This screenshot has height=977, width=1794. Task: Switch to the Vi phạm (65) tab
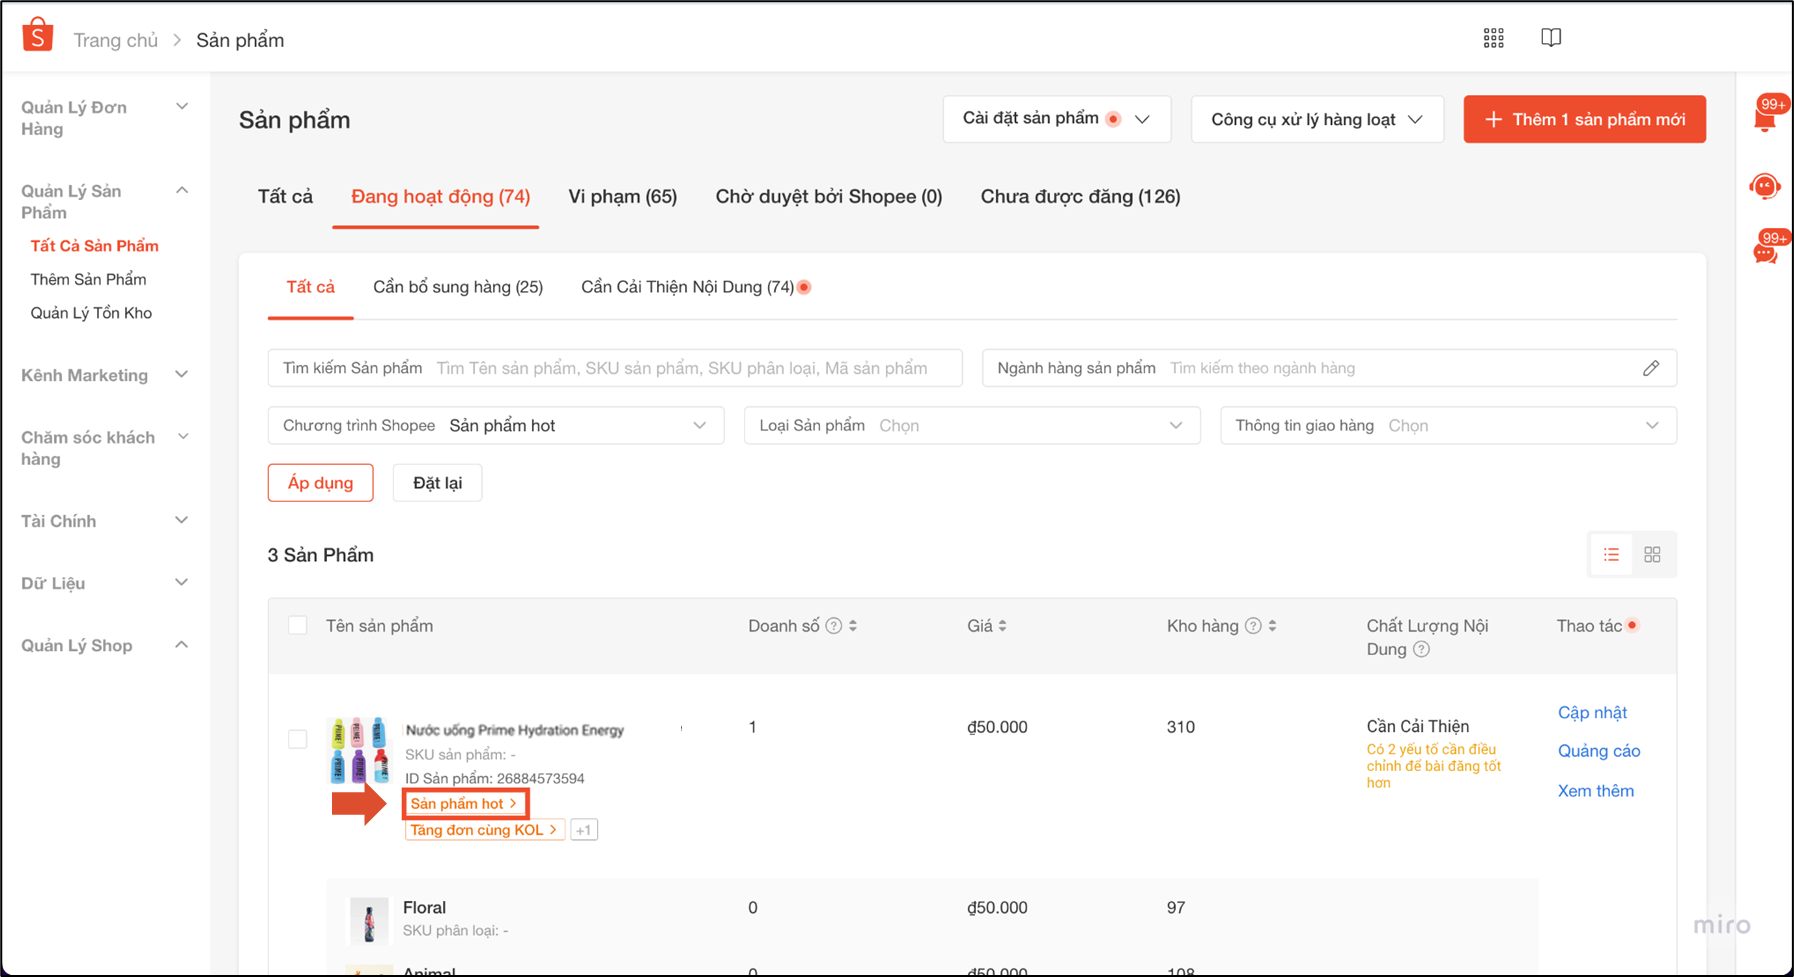pyautogui.click(x=622, y=197)
